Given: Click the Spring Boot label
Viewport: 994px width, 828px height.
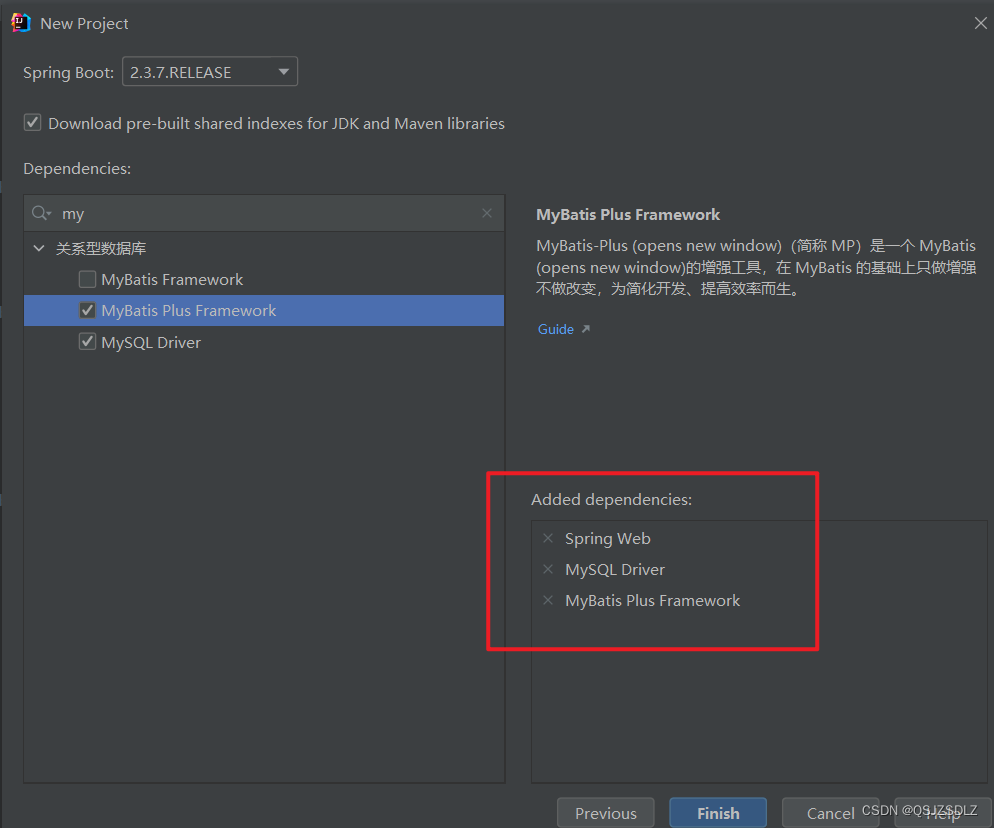Looking at the screenshot, I should (68, 72).
